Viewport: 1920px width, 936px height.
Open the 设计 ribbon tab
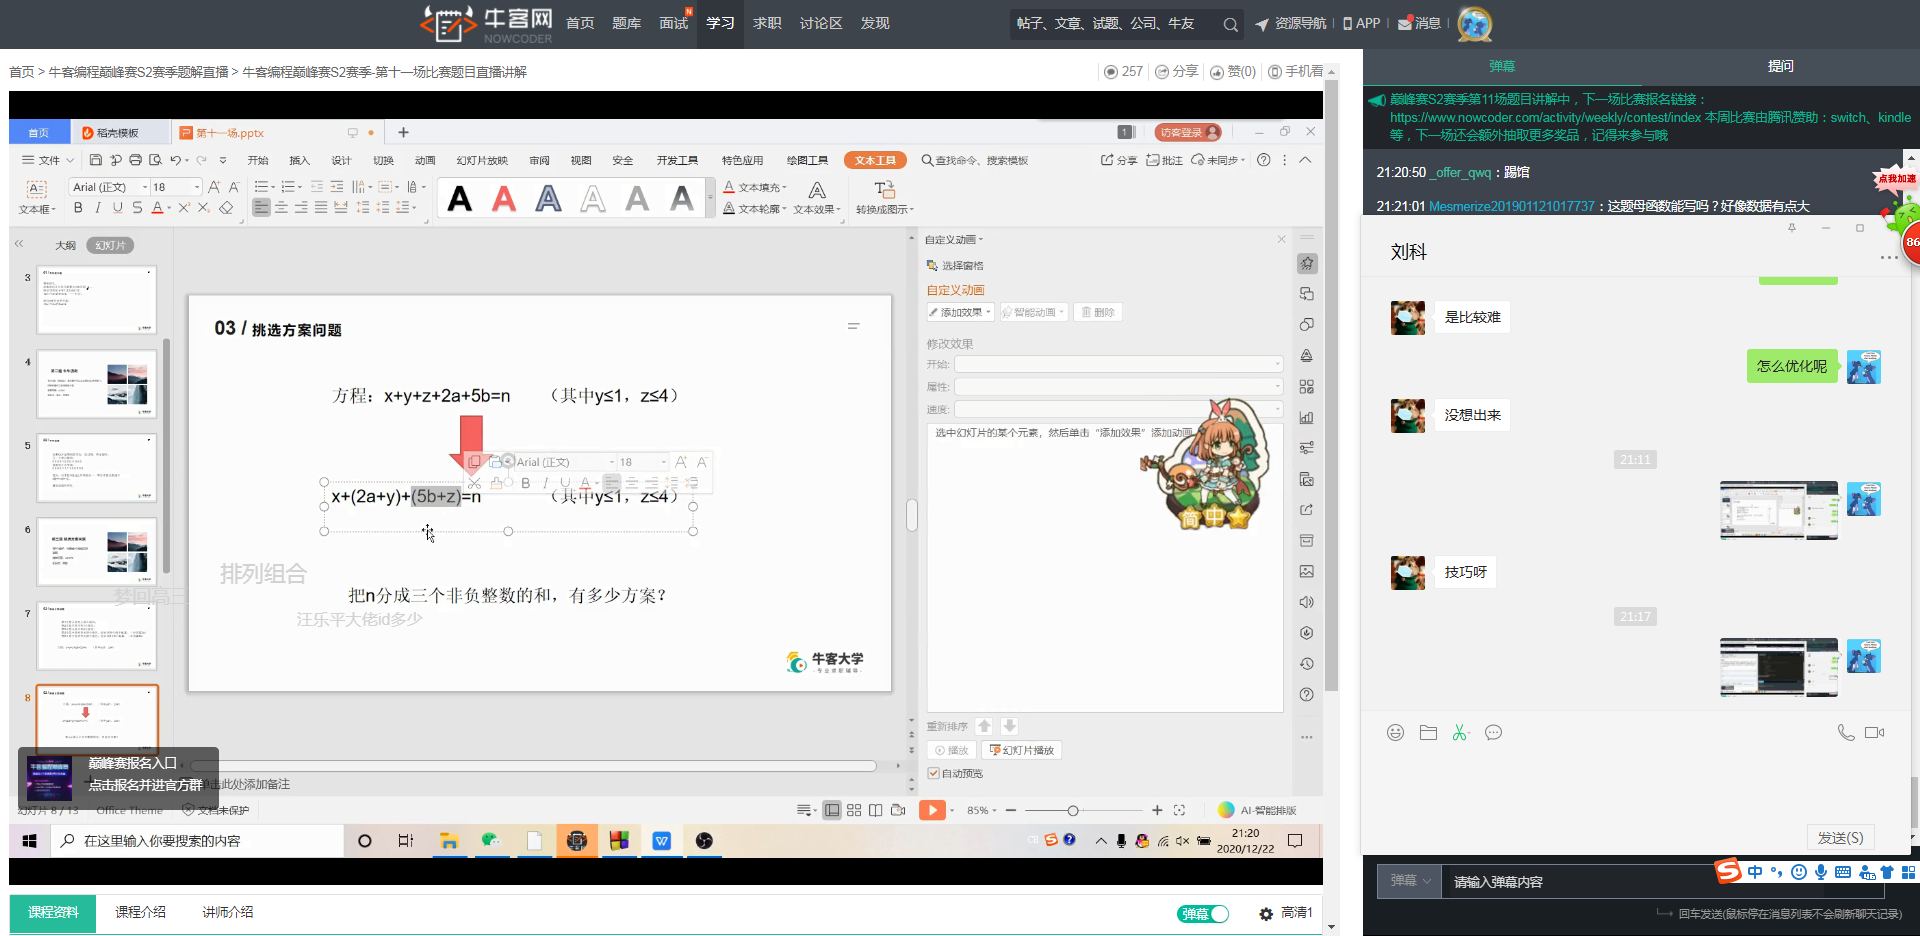(341, 160)
